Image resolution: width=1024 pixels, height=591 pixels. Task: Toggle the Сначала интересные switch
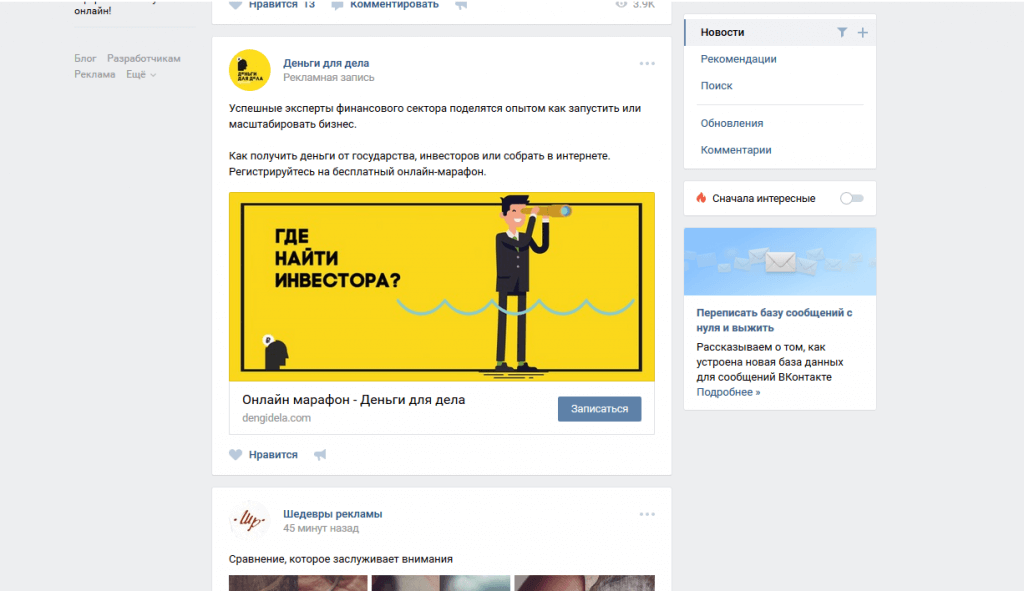(852, 199)
